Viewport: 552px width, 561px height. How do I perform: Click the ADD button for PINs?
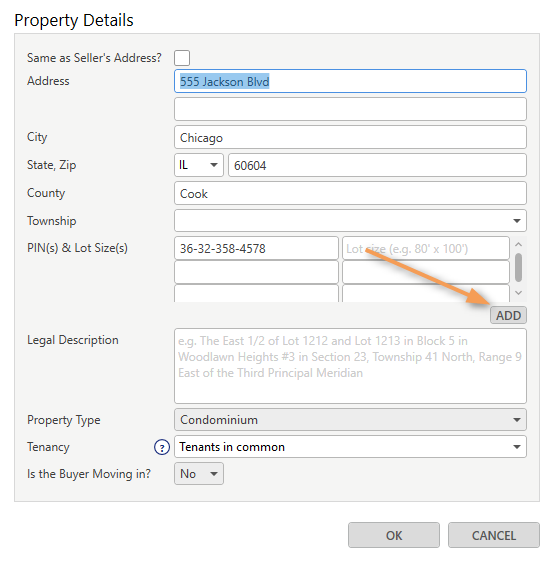508,315
